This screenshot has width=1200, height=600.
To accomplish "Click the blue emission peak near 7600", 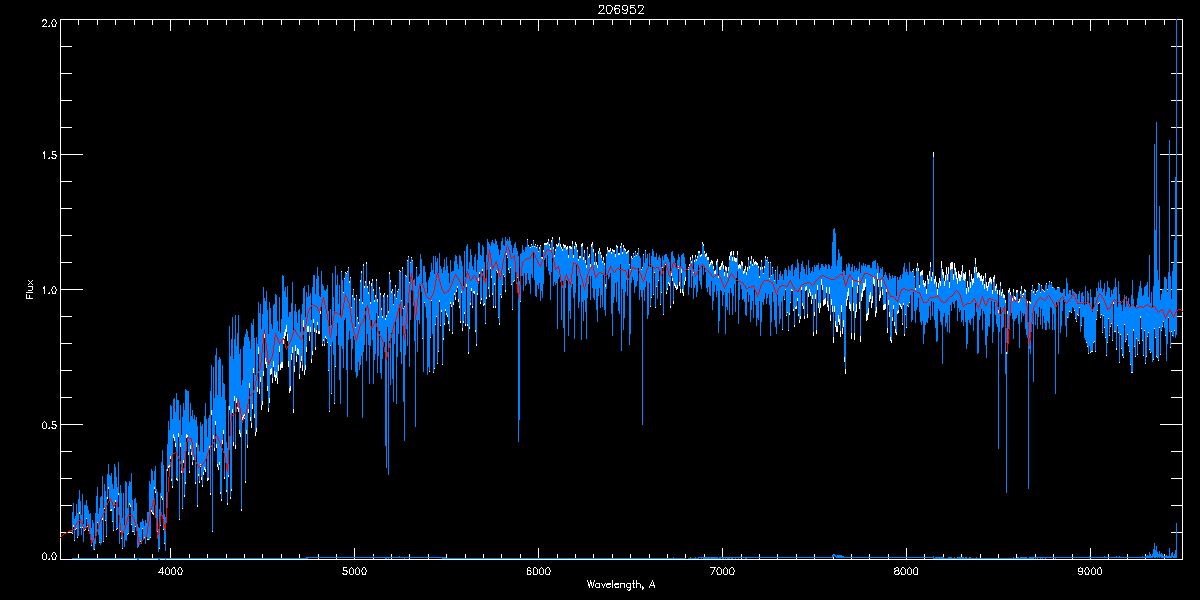I will pos(834,229).
